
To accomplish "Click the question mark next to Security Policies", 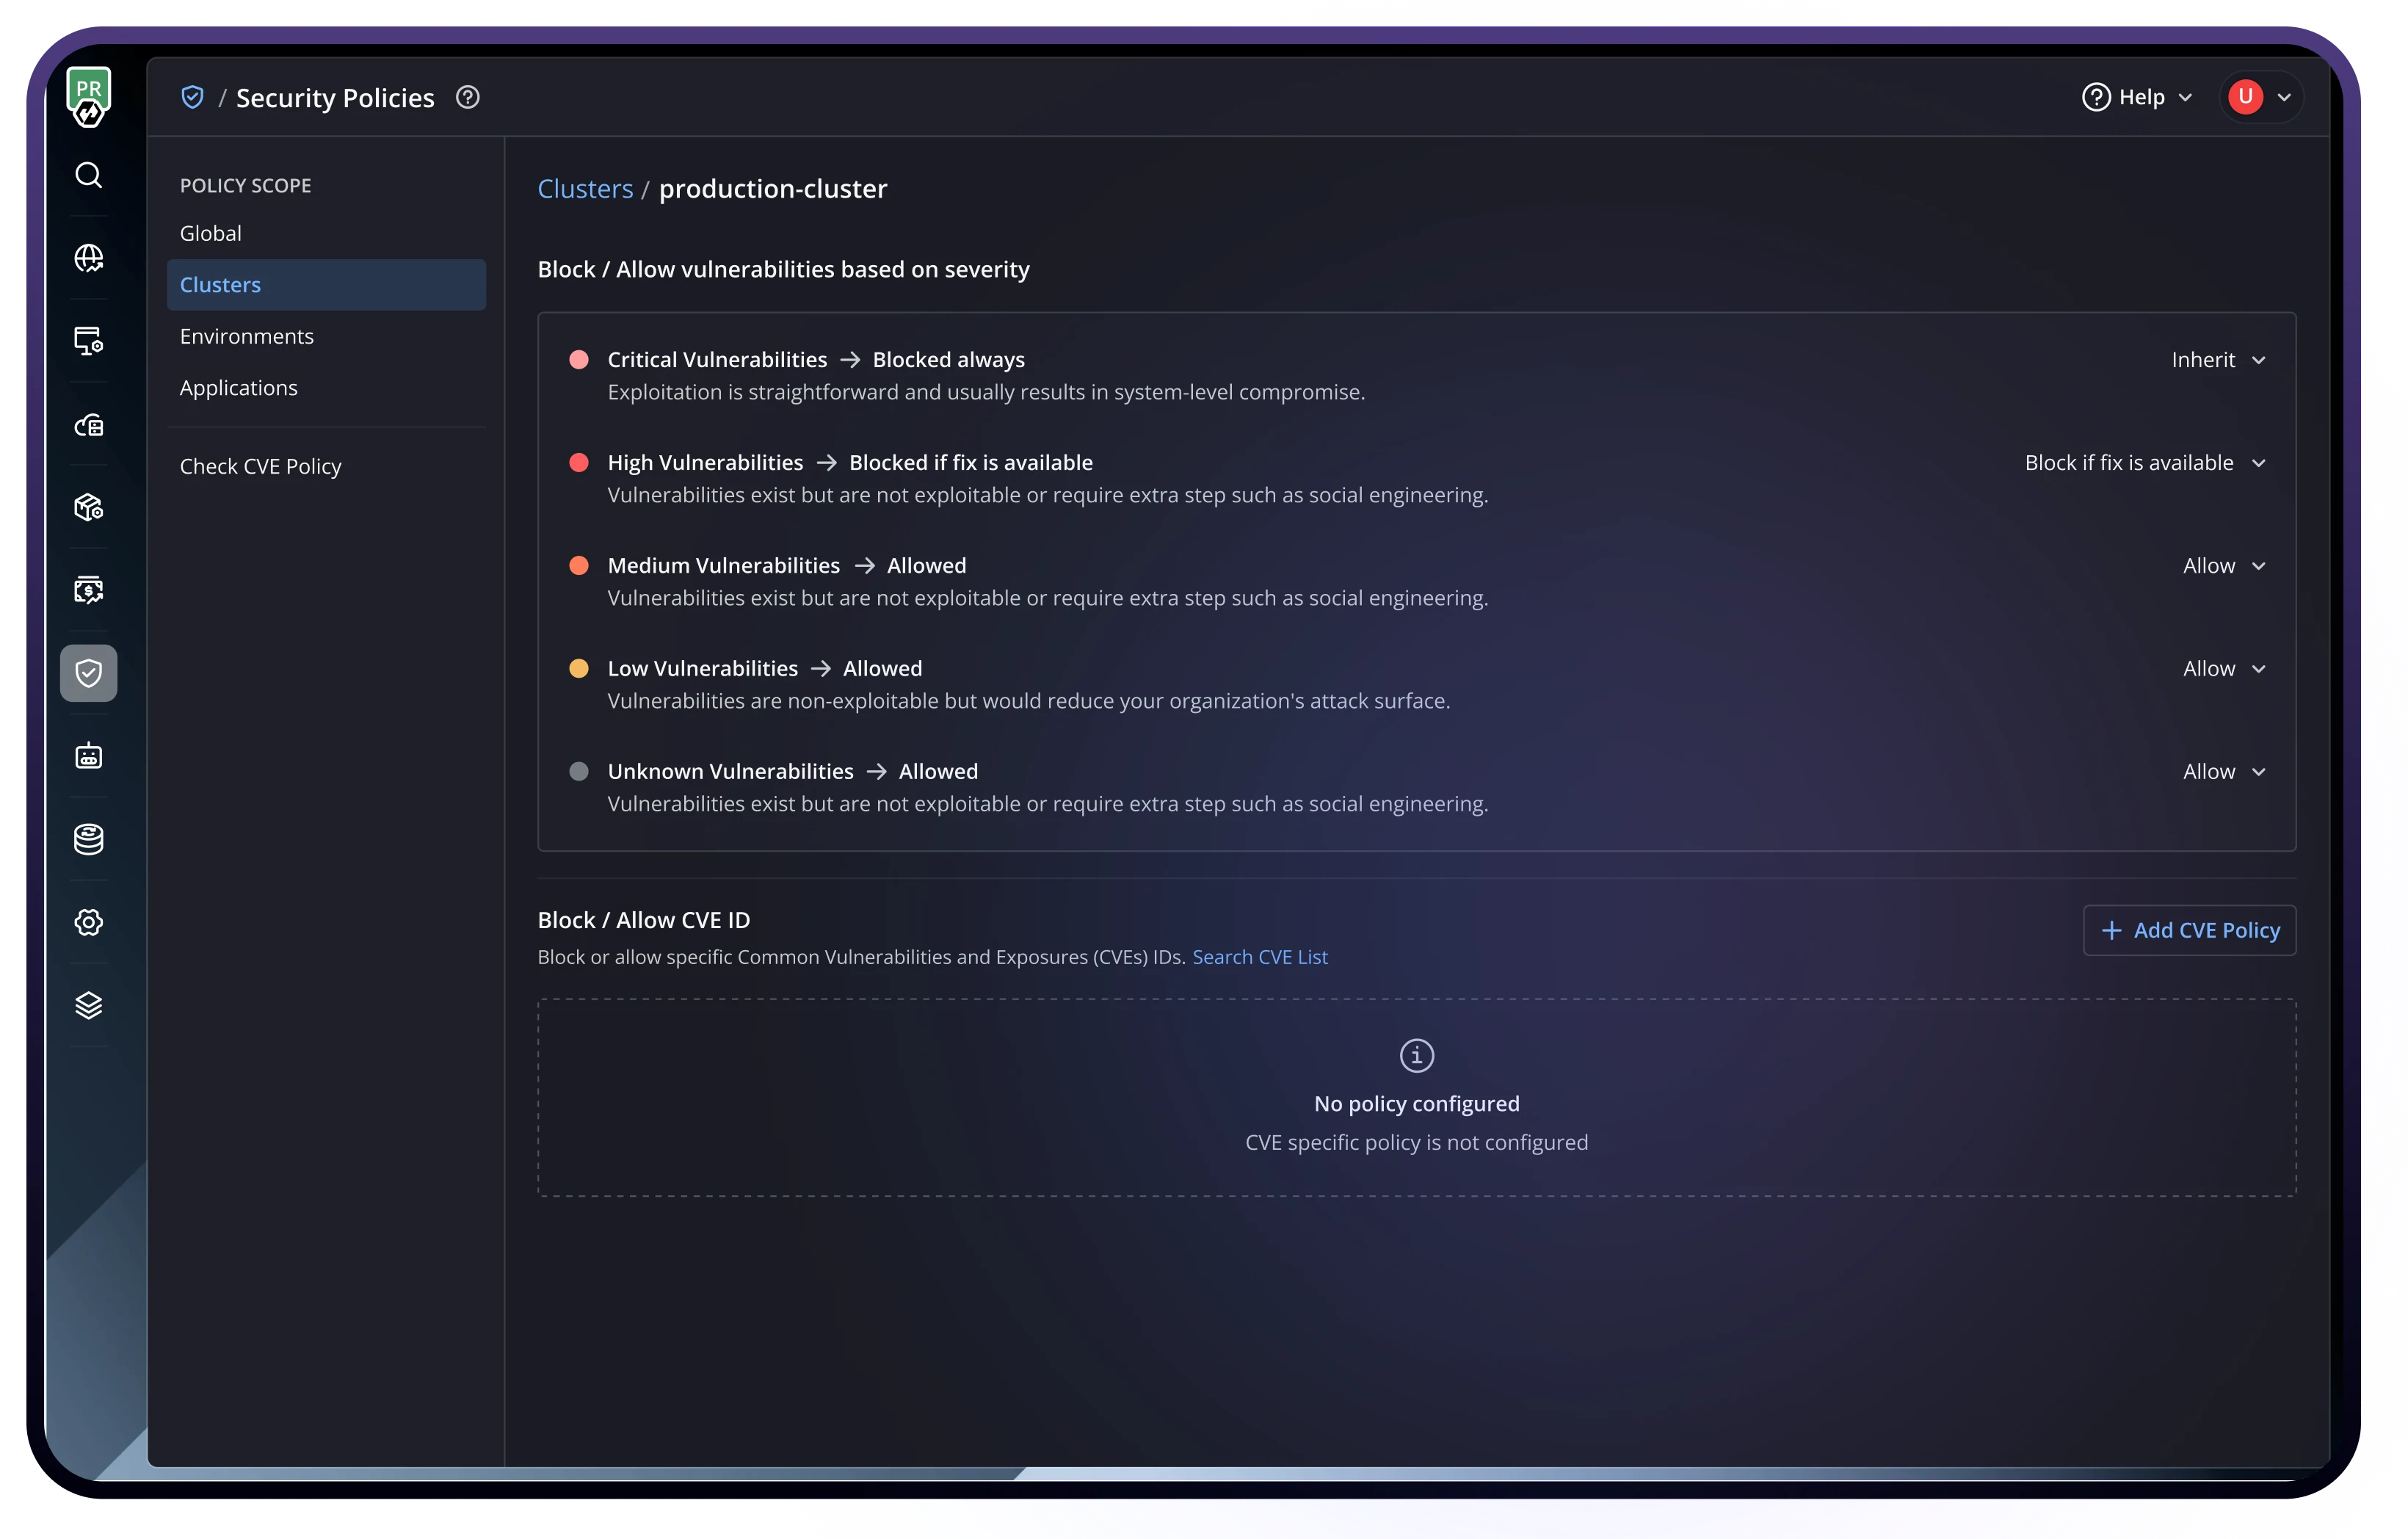I will (467, 97).
